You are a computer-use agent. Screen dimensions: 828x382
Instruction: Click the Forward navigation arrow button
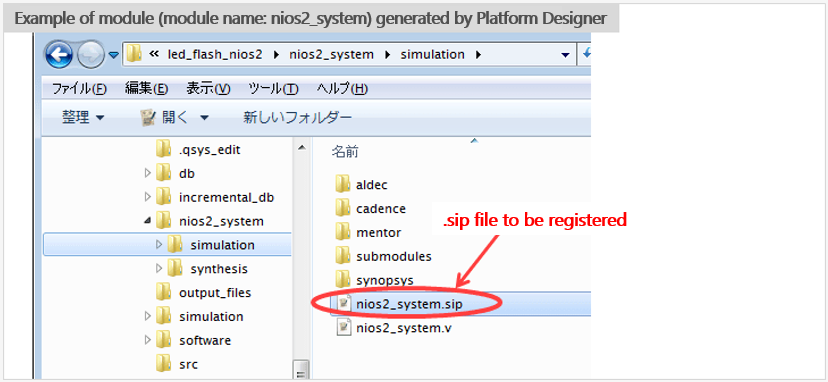click(91, 55)
